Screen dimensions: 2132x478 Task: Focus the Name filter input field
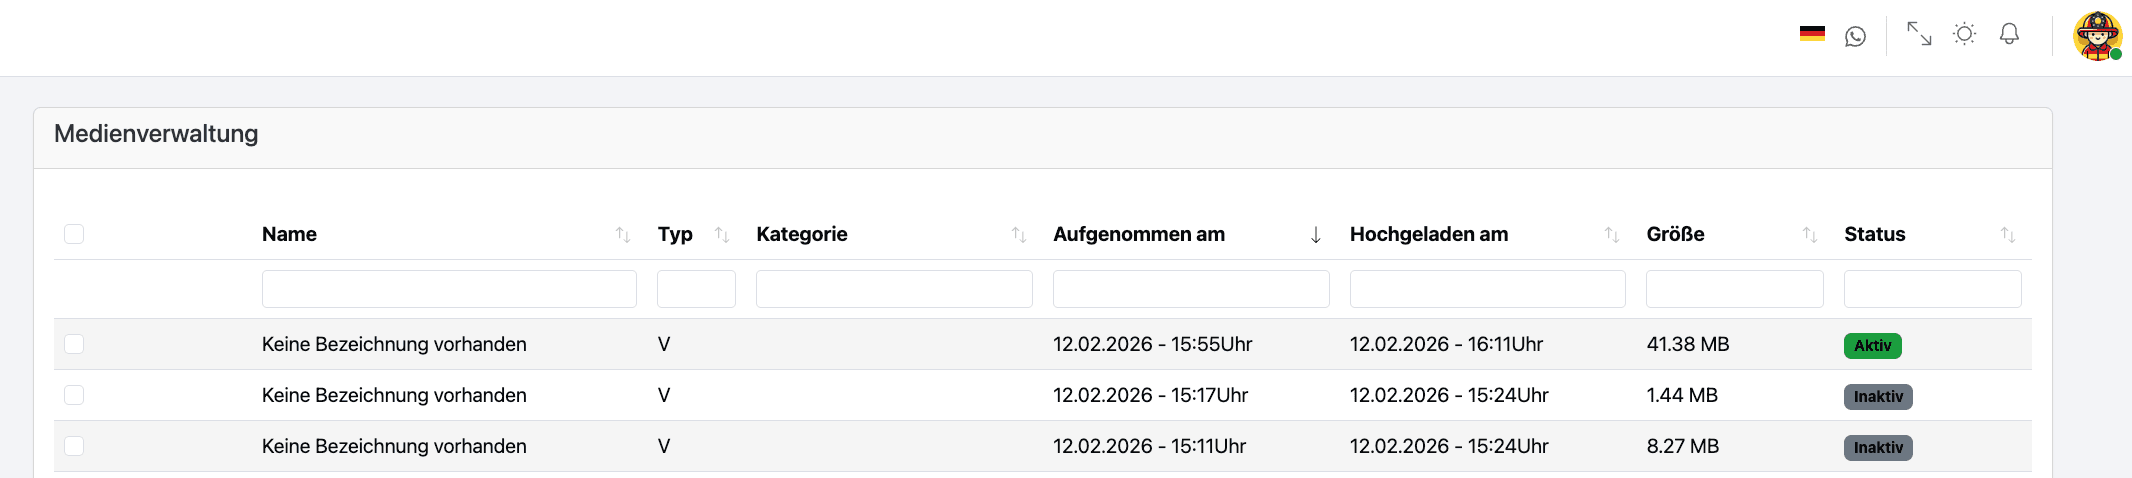click(449, 289)
